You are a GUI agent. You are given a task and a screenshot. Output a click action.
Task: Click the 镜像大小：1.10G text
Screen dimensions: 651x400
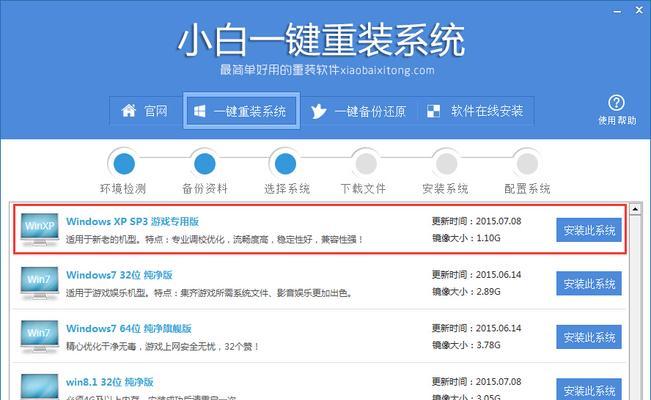click(466, 238)
